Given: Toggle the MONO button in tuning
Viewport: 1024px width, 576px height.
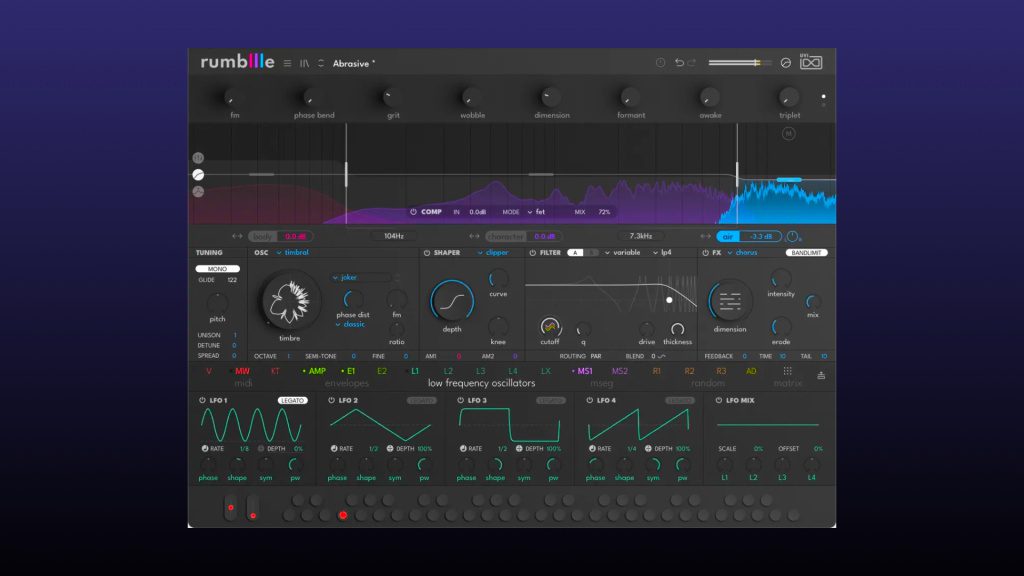Looking at the screenshot, I should pyautogui.click(x=217, y=268).
